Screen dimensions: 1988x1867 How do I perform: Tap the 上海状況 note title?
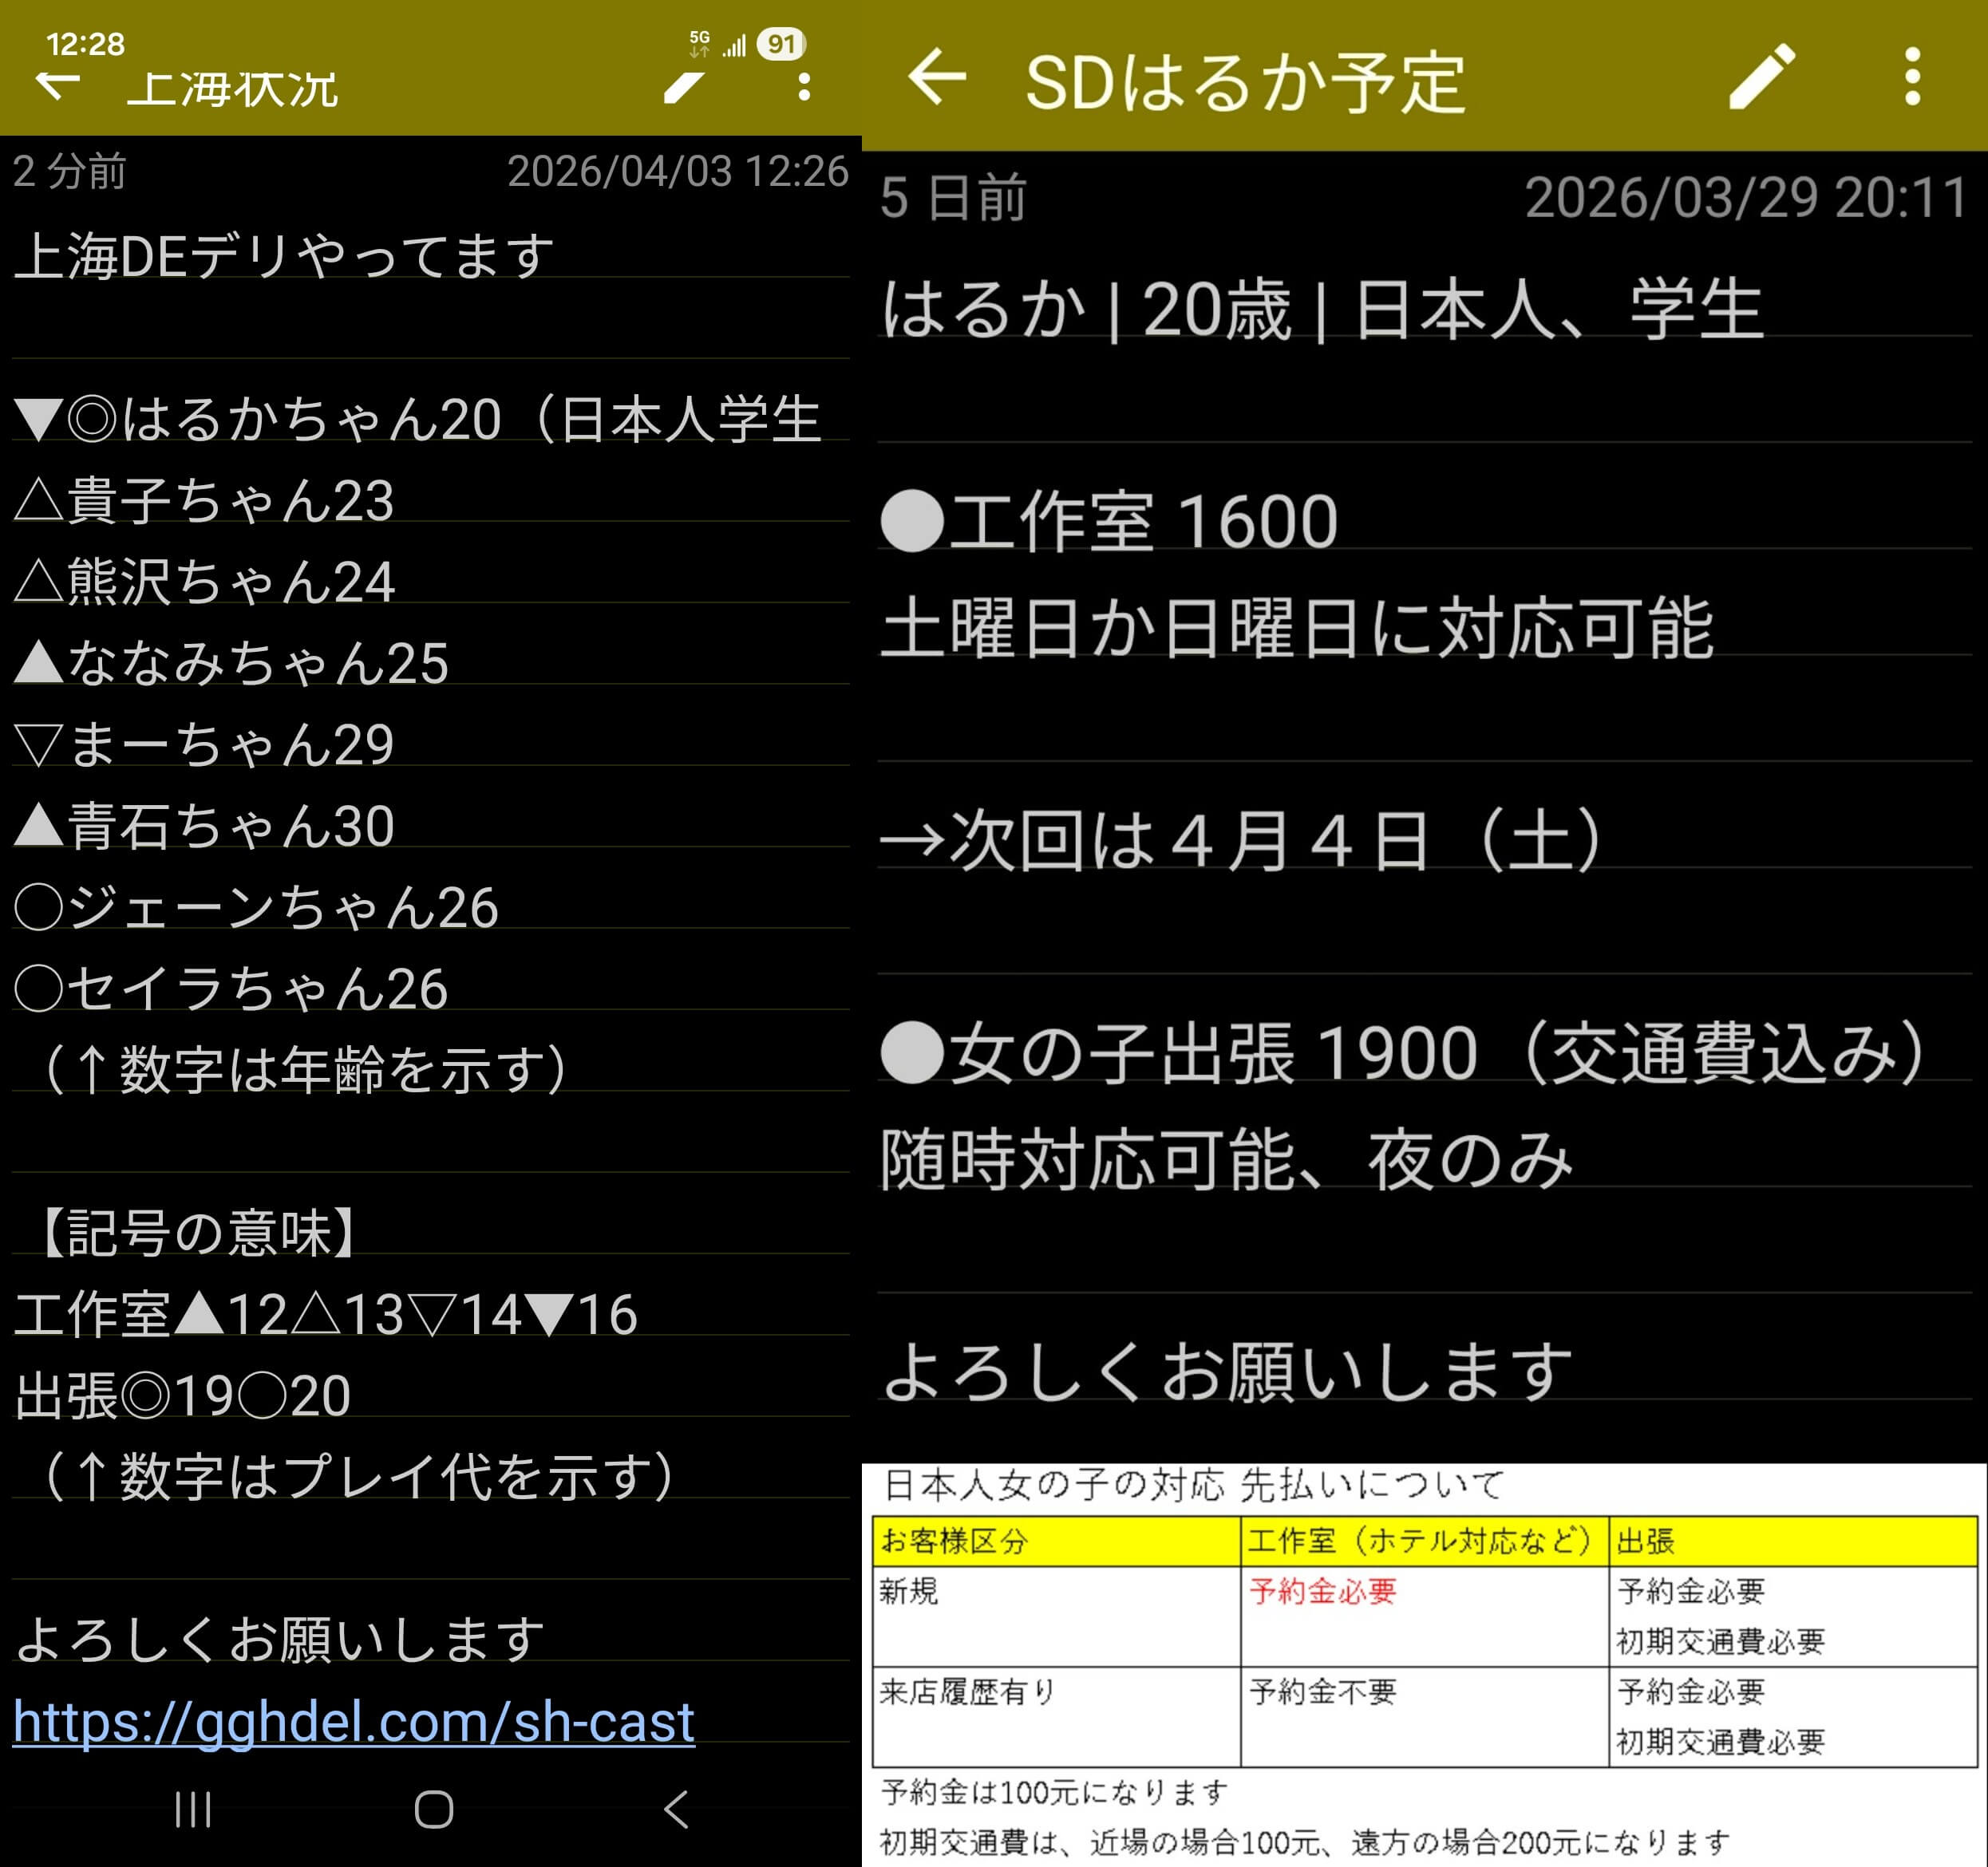pyautogui.click(x=233, y=88)
